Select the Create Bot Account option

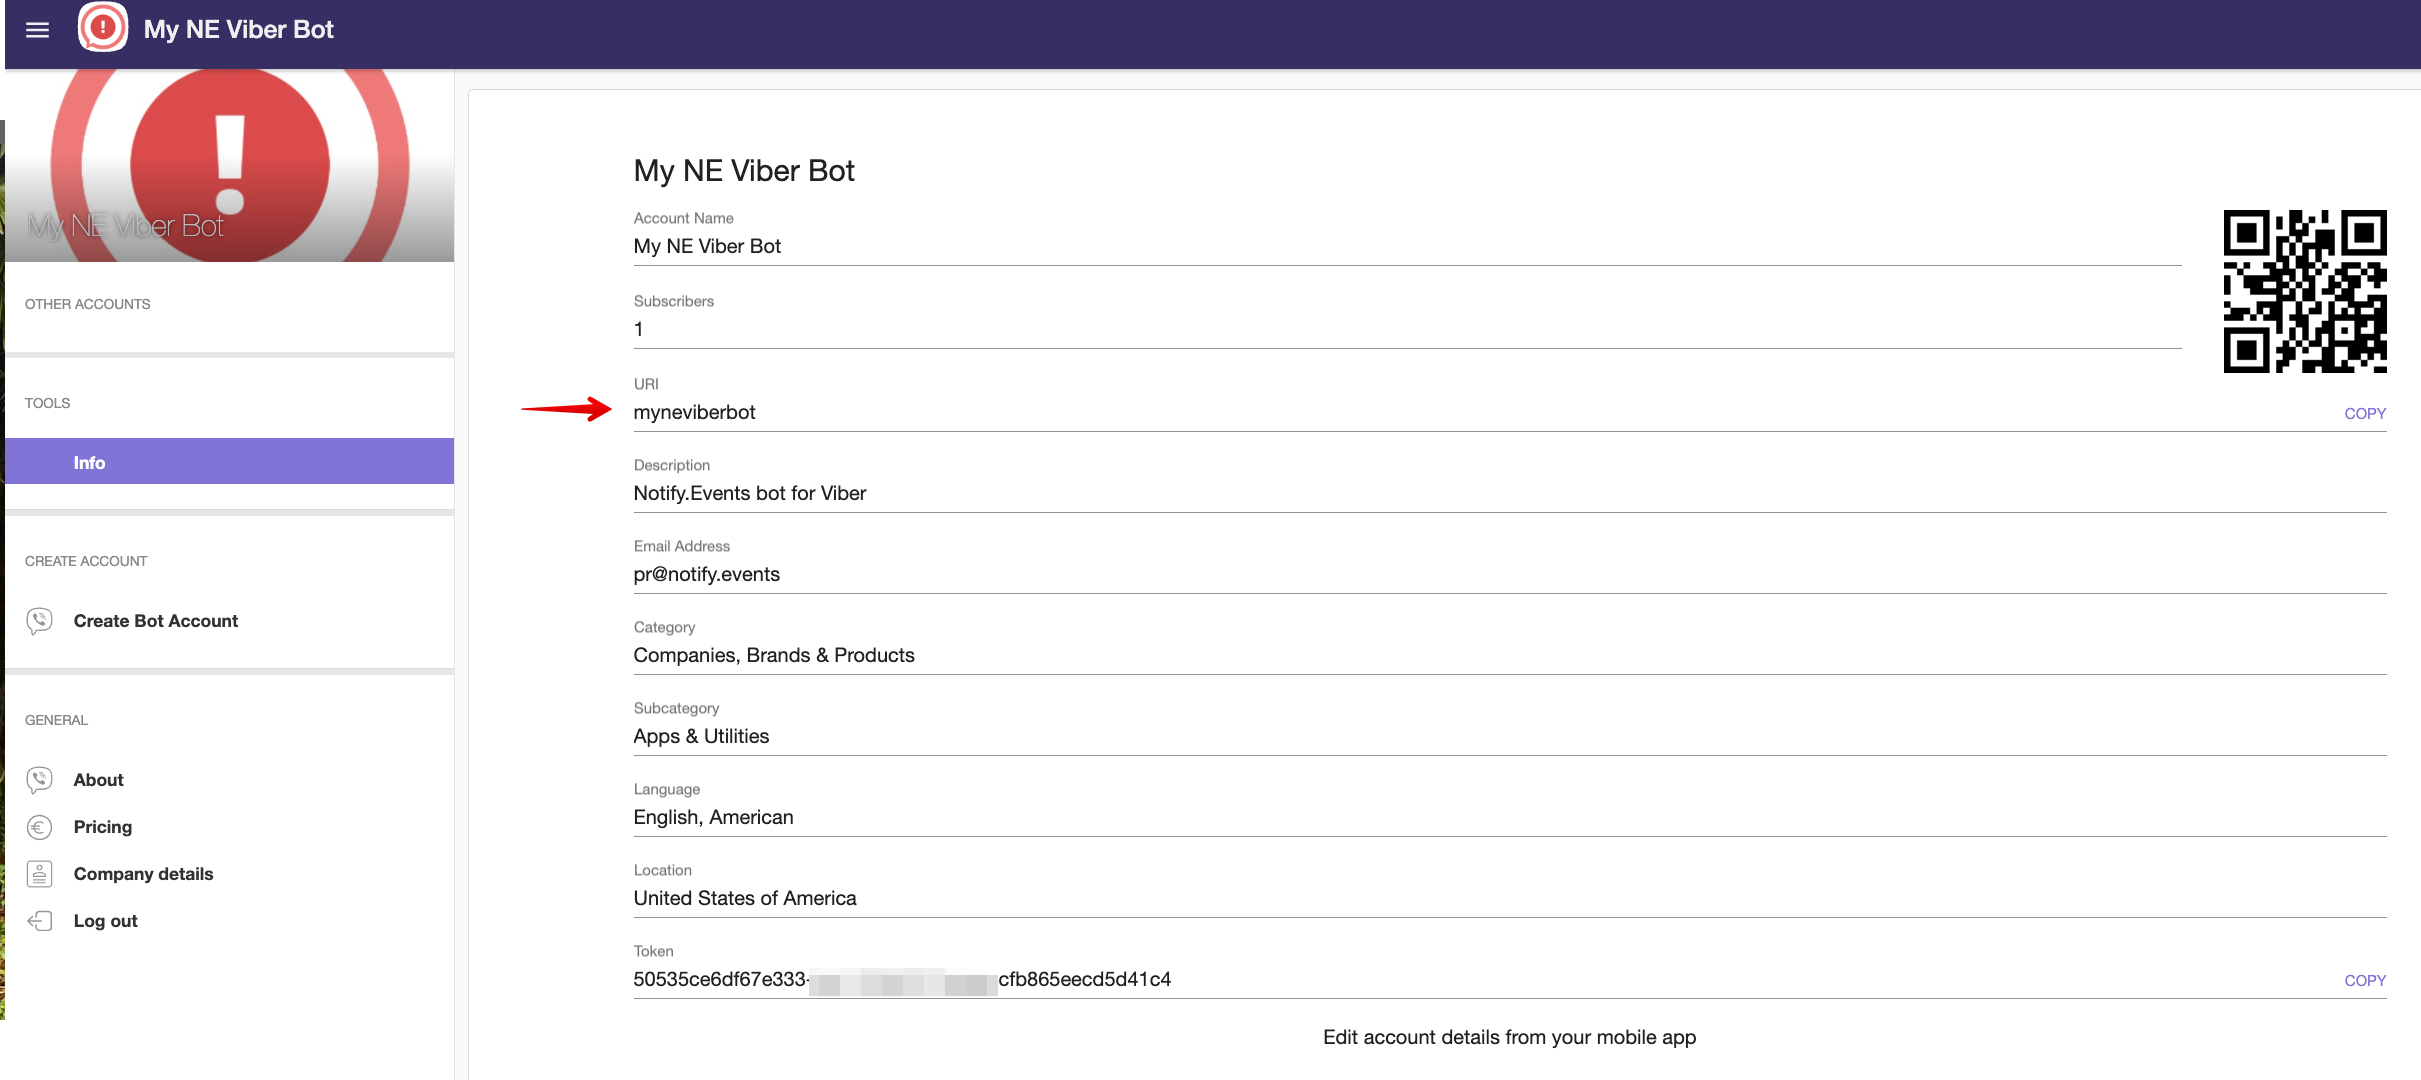pos(154,620)
